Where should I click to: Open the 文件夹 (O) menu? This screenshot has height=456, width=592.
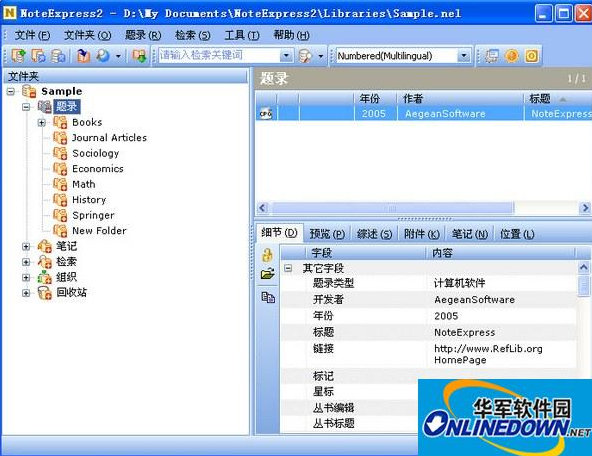[88, 35]
